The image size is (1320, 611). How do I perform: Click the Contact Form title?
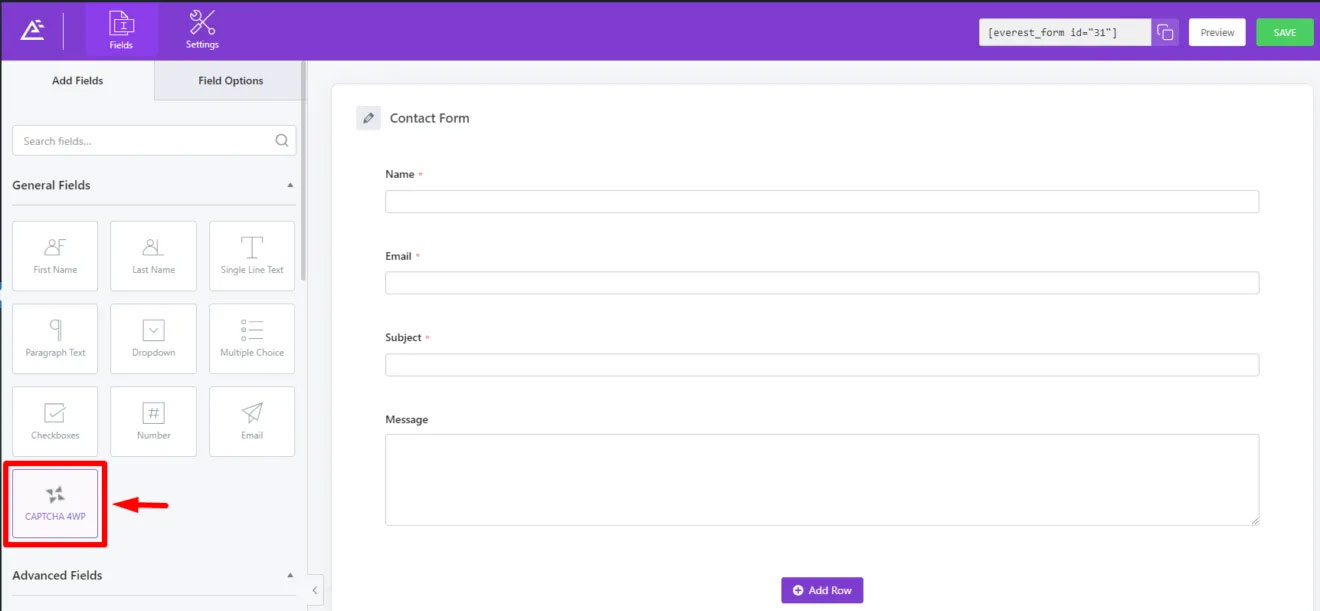coord(429,118)
